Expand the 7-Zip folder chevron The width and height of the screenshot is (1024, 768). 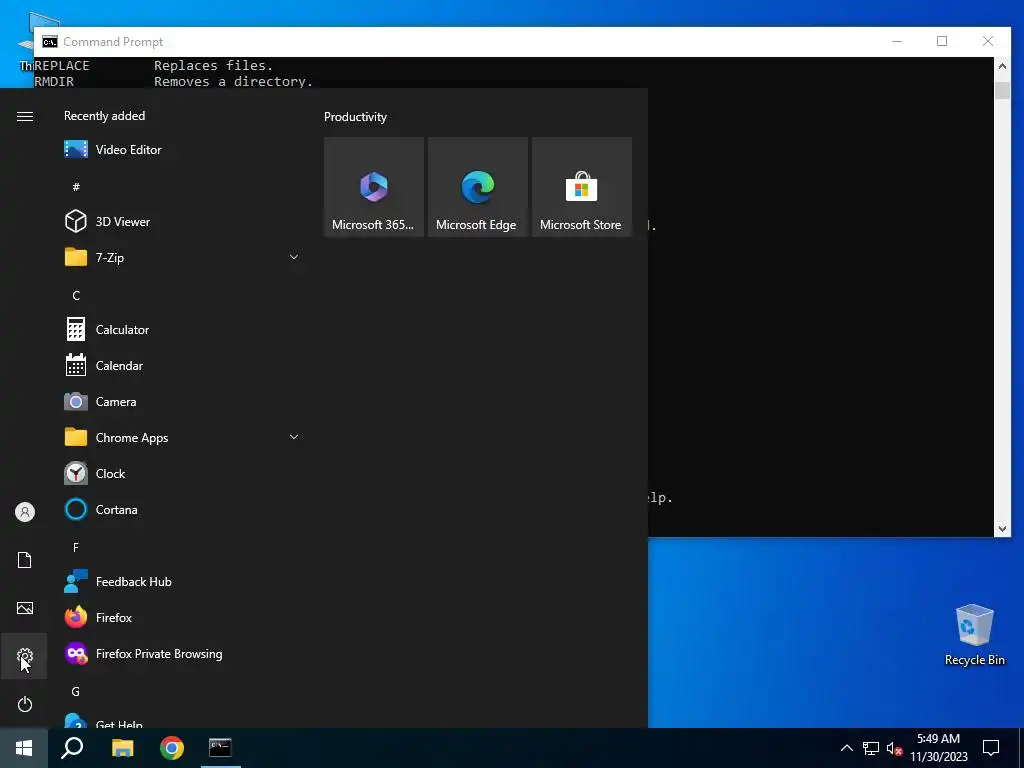tap(294, 257)
